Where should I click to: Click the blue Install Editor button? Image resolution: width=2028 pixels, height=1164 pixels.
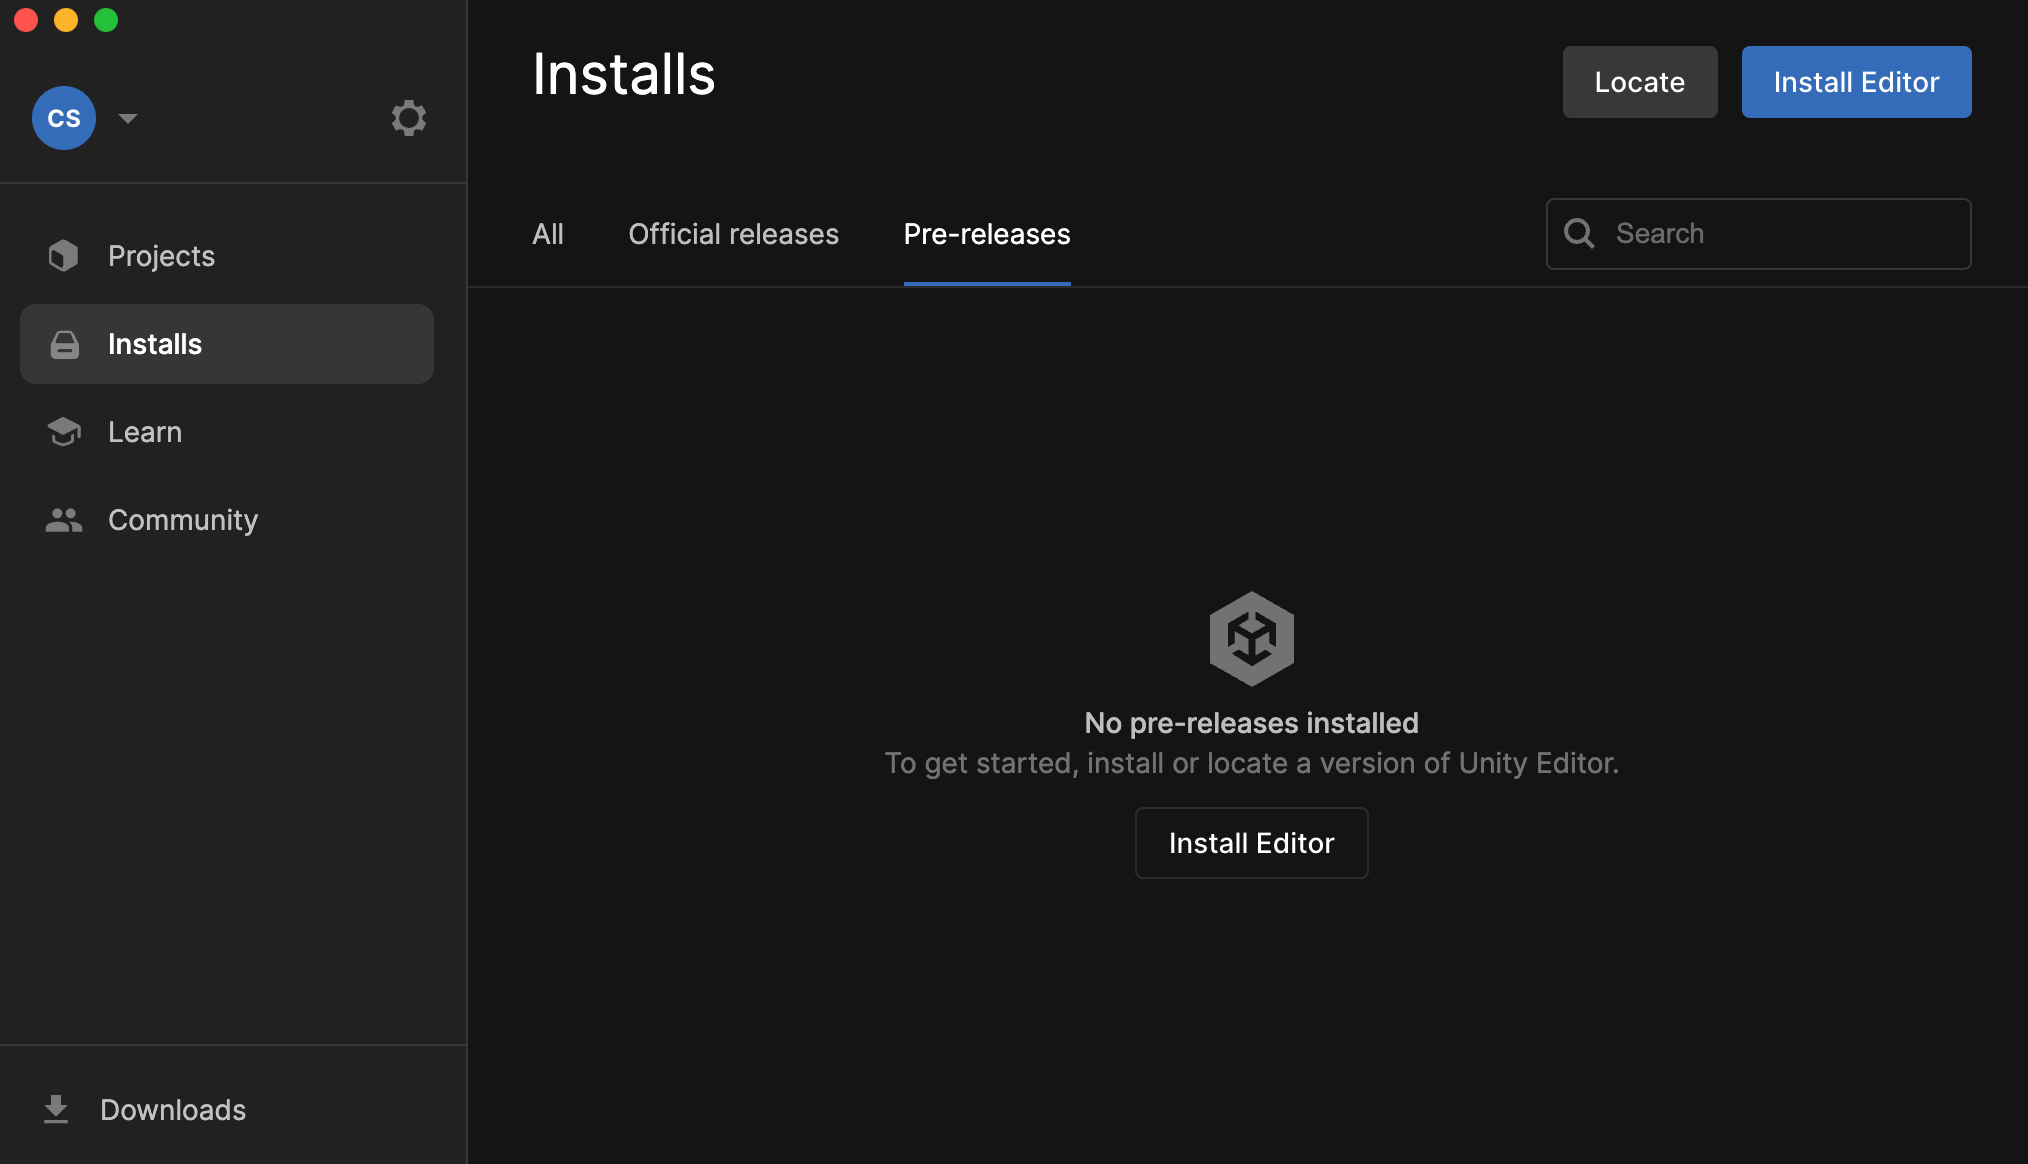click(1857, 82)
